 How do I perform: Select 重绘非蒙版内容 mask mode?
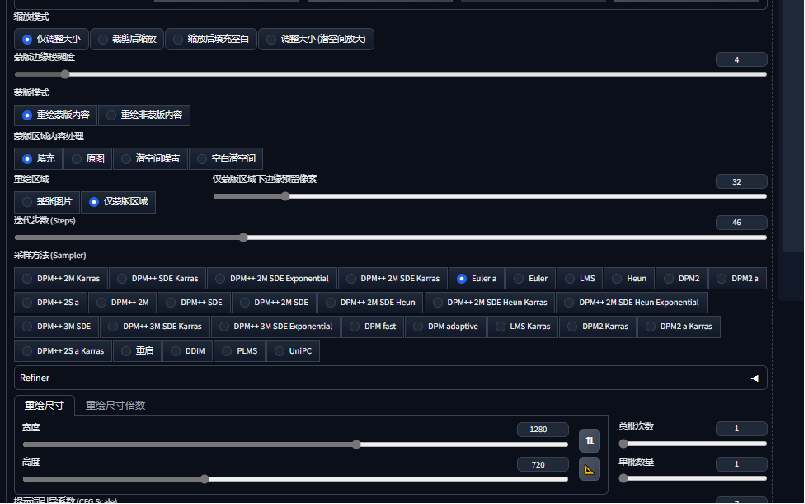click(x=144, y=115)
